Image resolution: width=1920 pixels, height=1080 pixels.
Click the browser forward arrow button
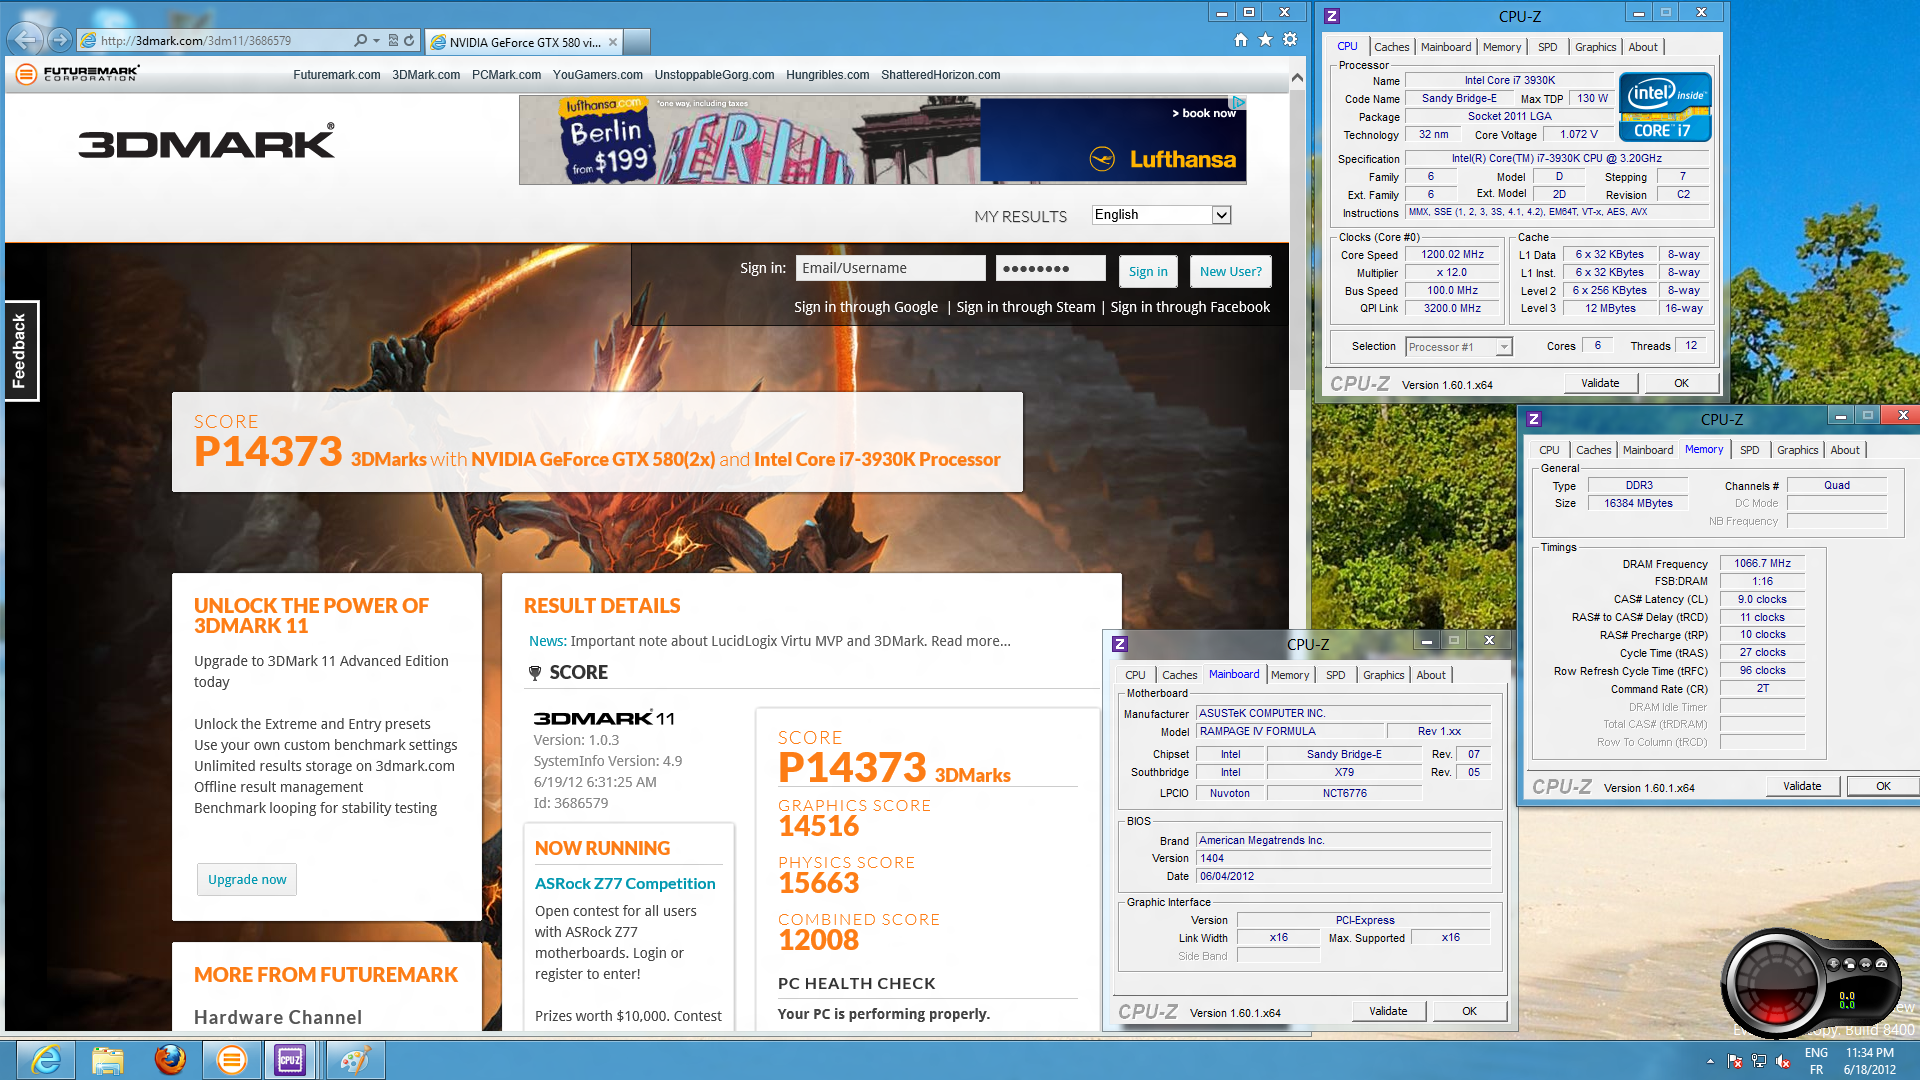click(x=60, y=40)
